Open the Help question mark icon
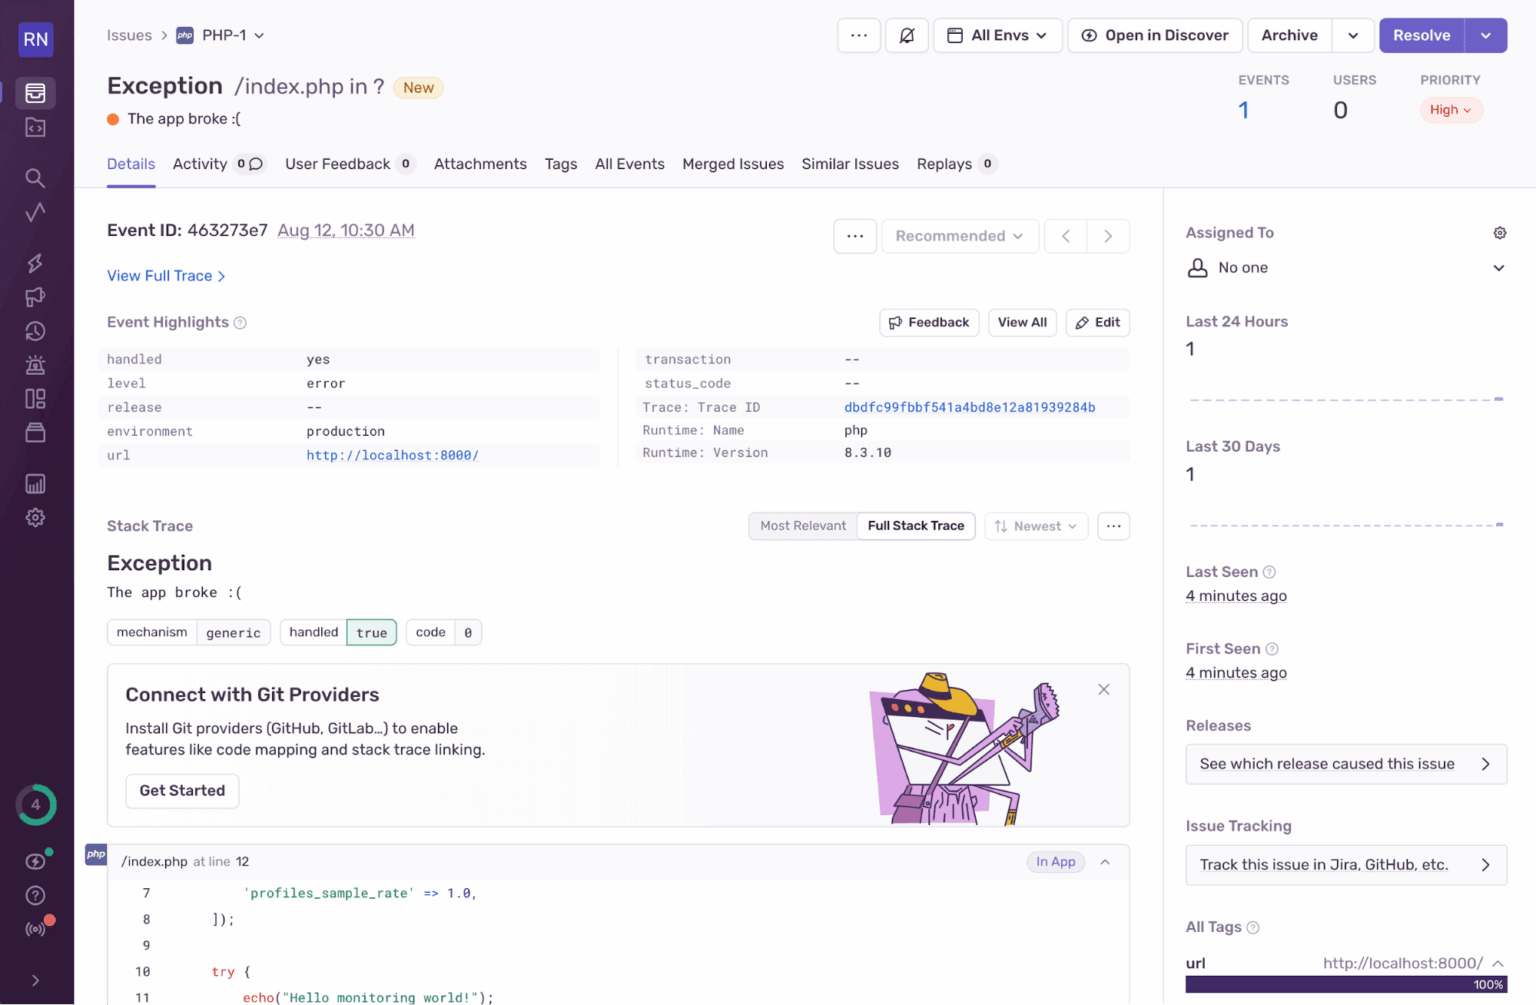The image size is (1536, 1005). point(36,895)
